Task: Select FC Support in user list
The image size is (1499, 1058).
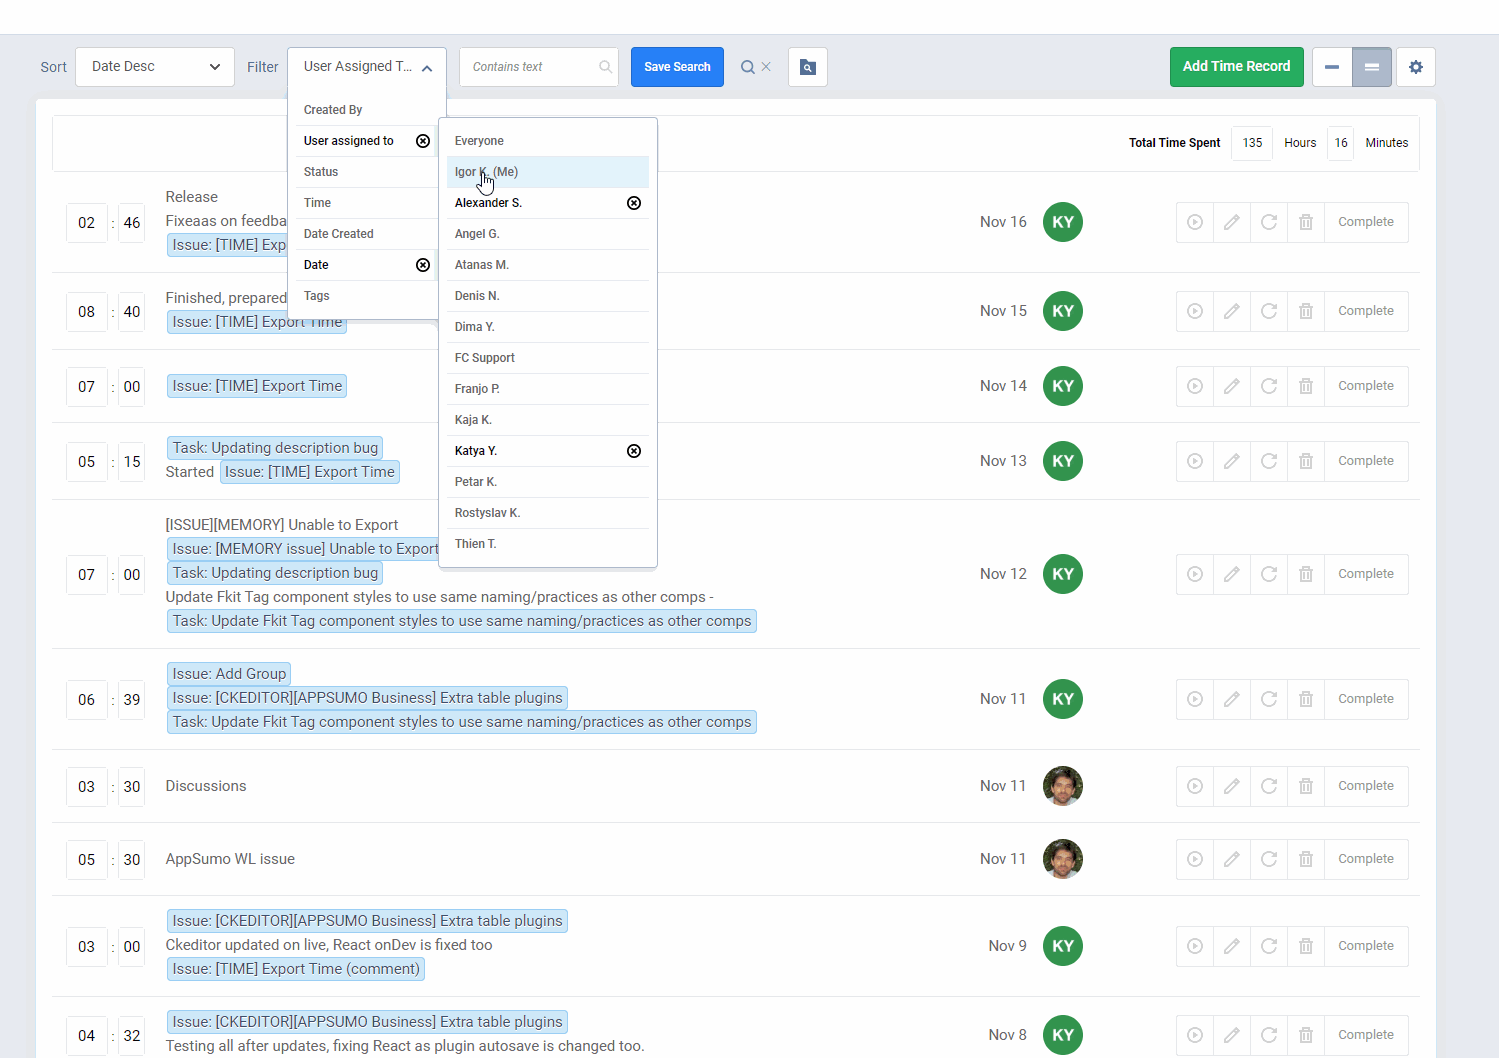Action: click(548, 358)
